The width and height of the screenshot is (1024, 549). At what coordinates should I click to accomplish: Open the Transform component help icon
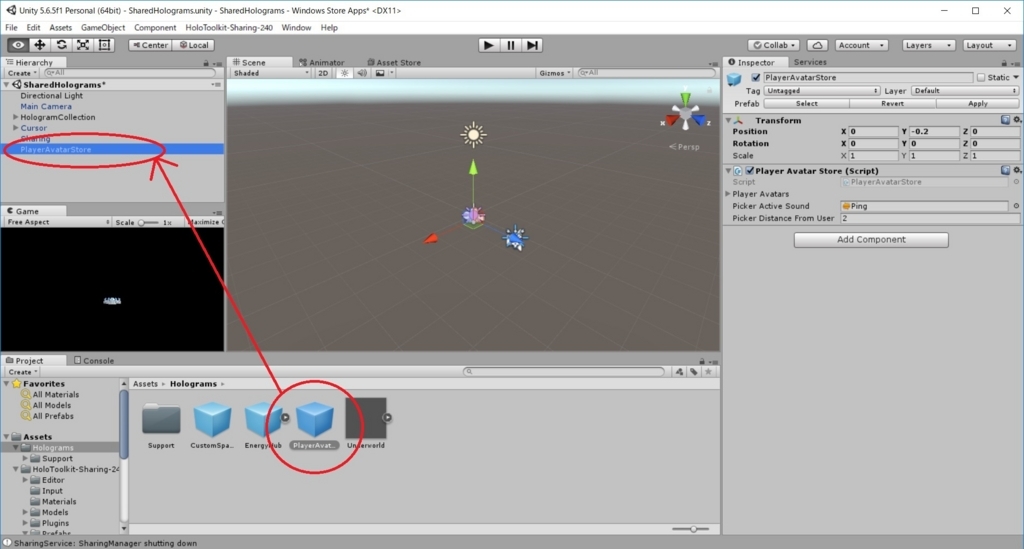click(x=1005, y=120)
